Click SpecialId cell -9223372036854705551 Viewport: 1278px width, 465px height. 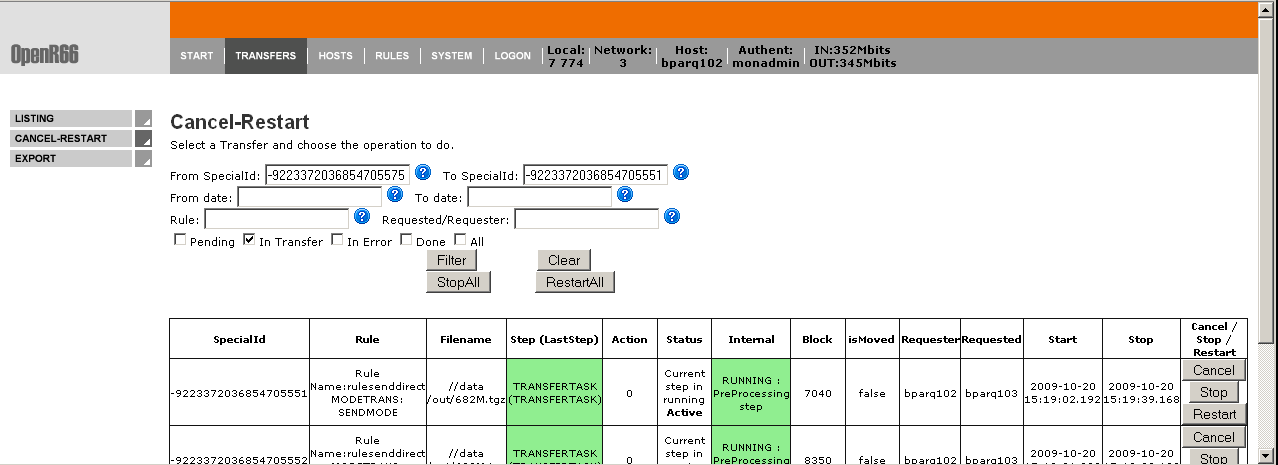click(240, 393)
